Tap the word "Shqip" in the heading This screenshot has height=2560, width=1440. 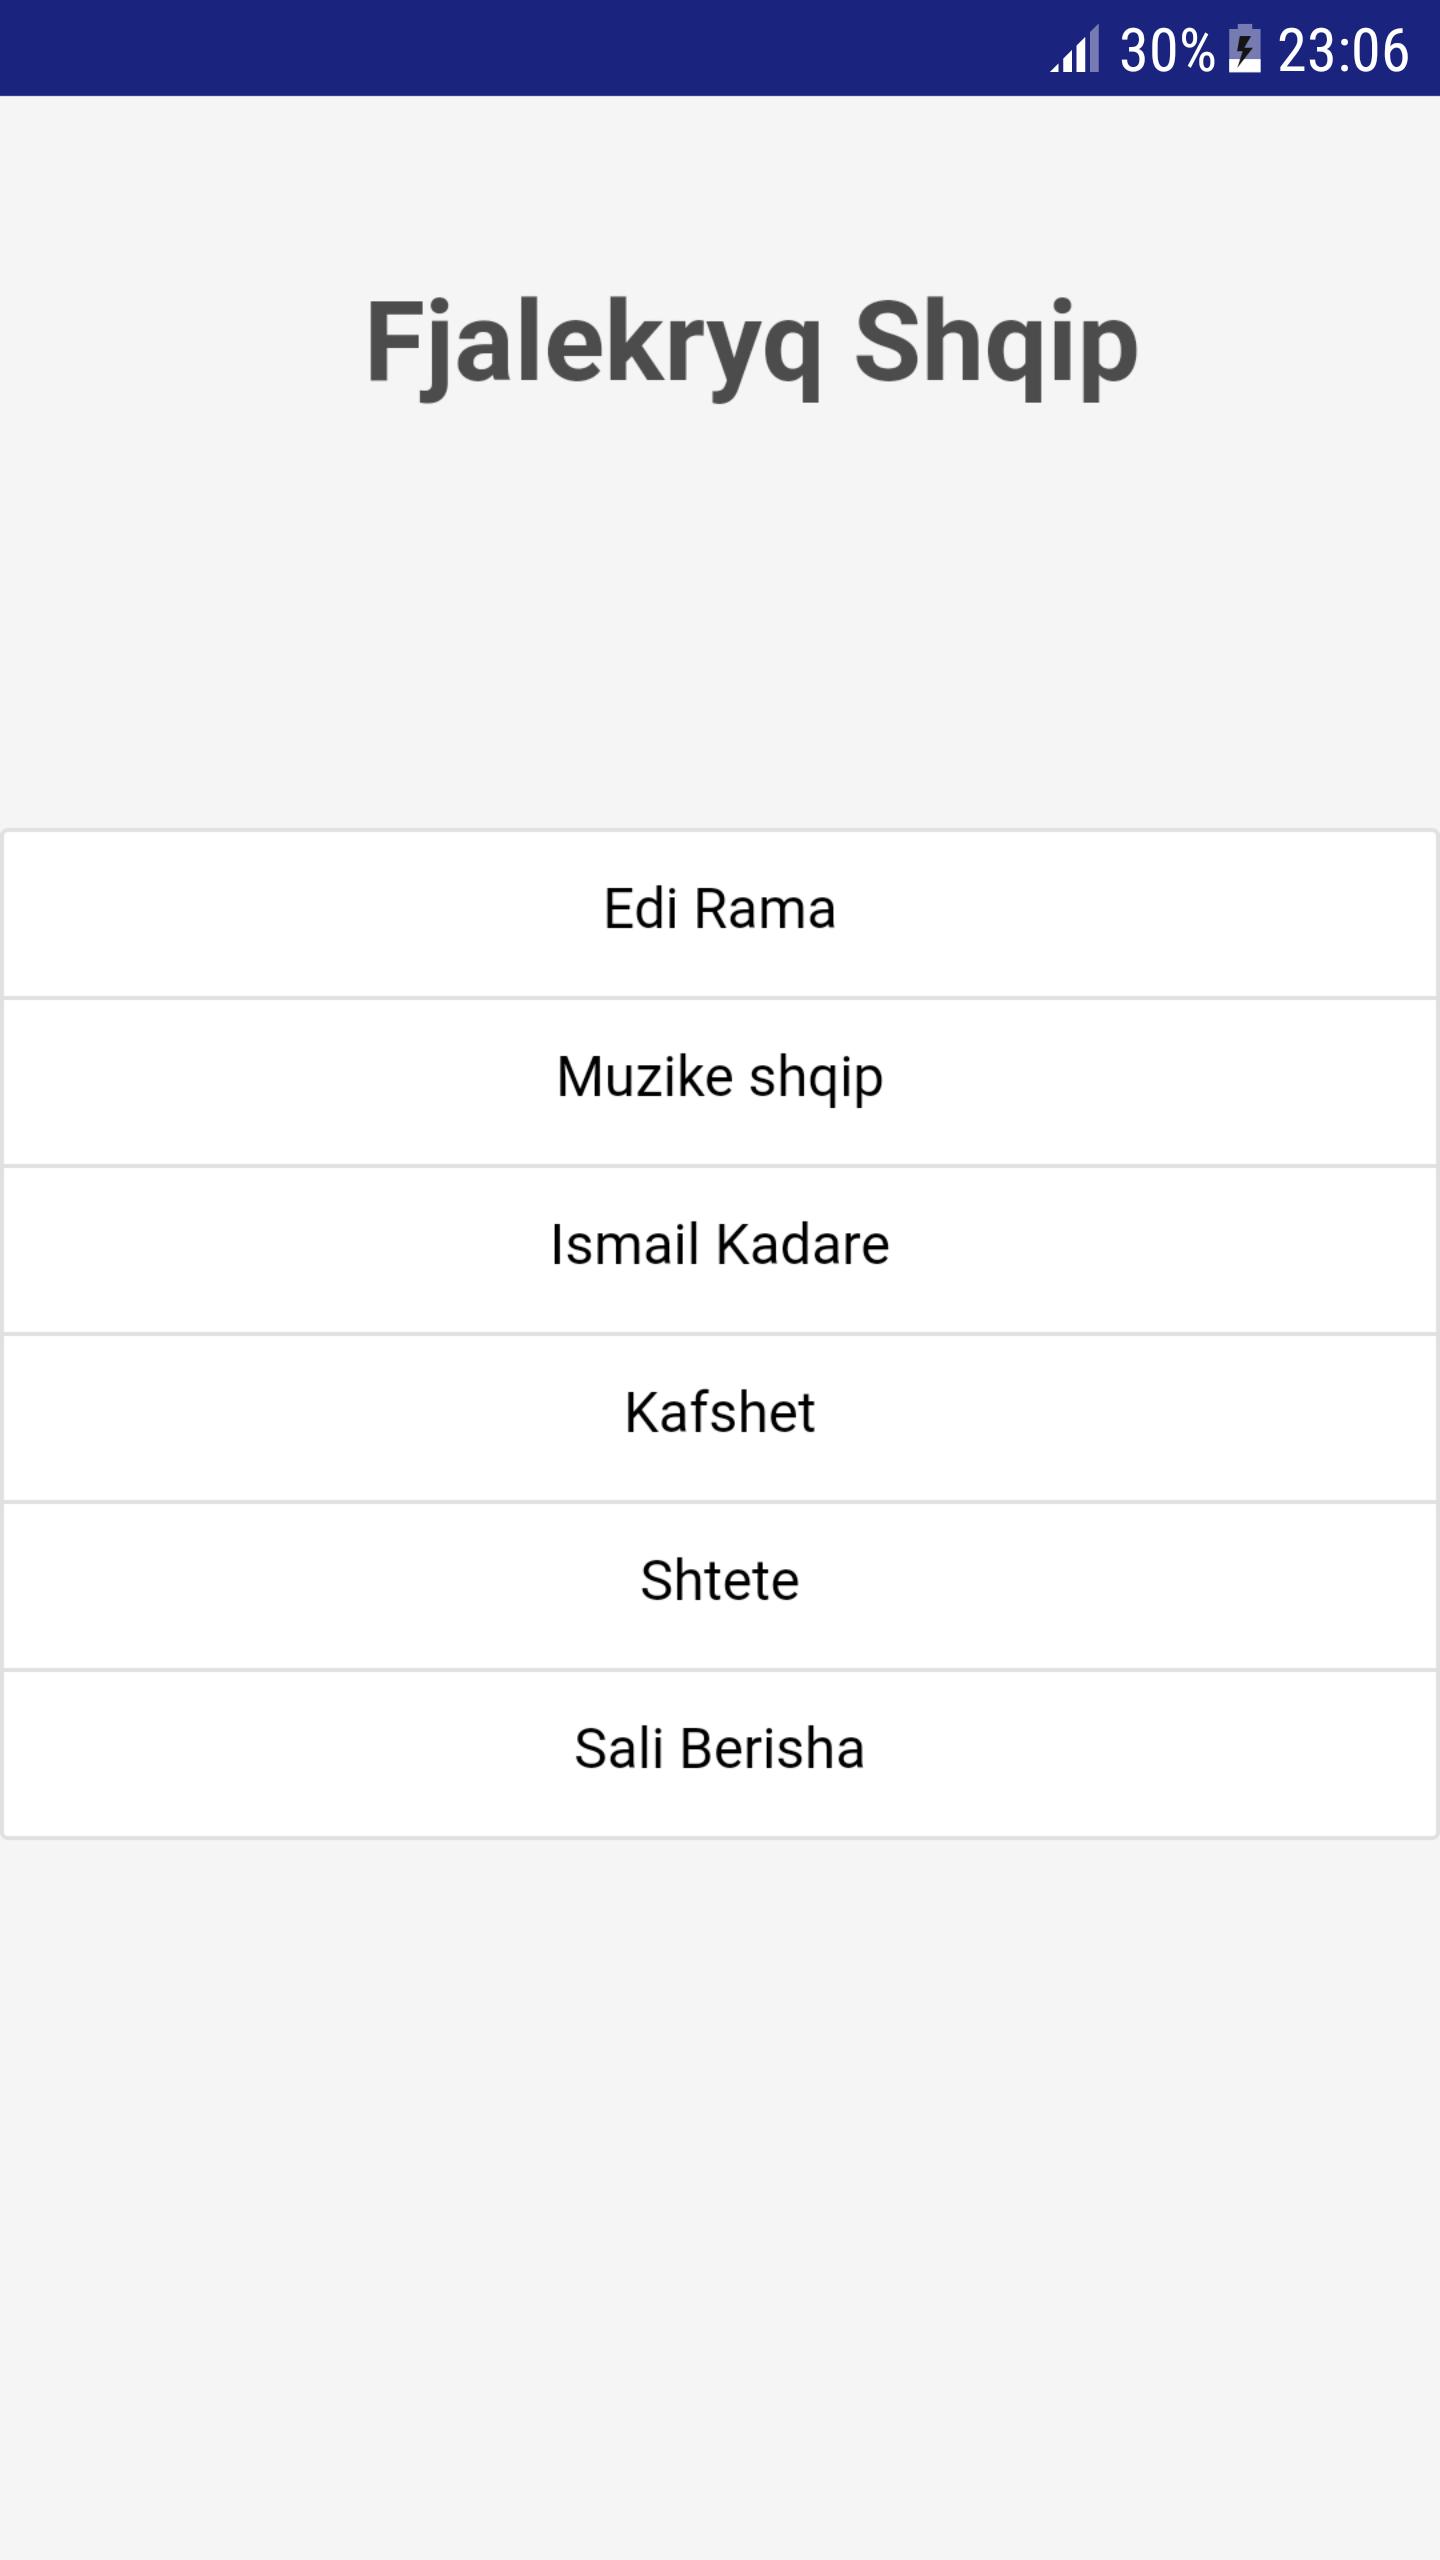click(x=996, y=343)
